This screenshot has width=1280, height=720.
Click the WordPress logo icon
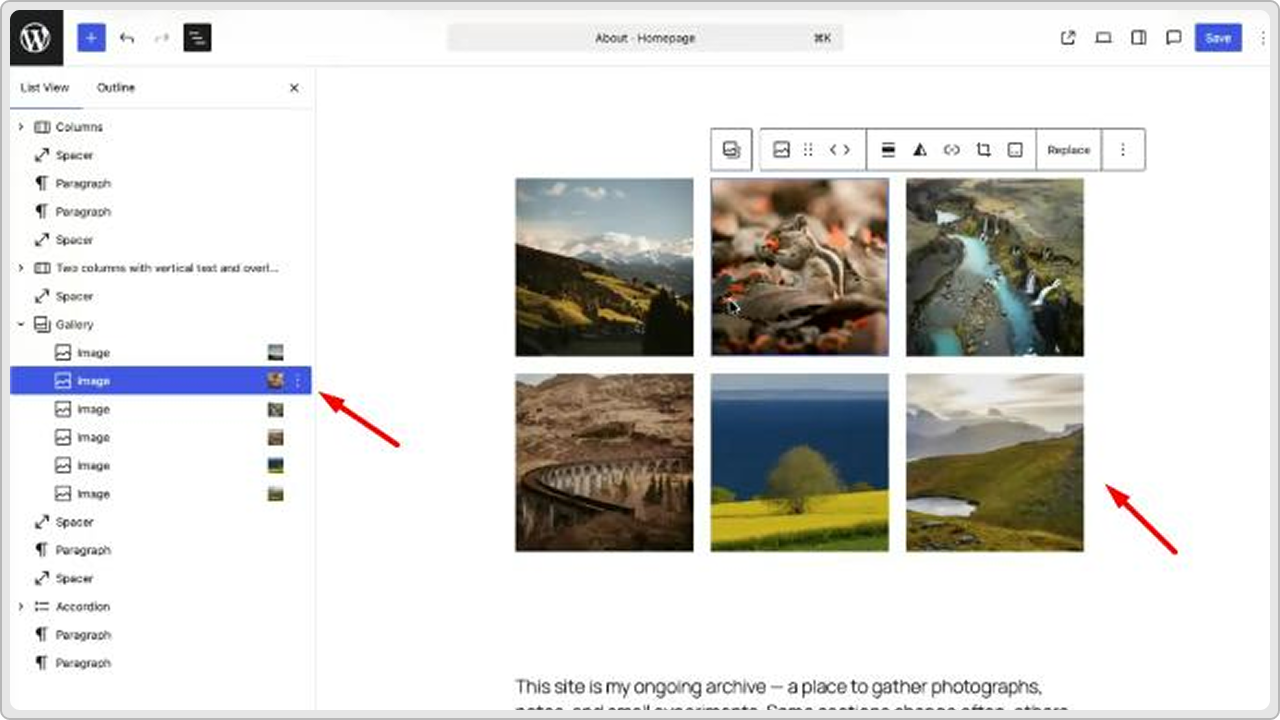(36, 37)
